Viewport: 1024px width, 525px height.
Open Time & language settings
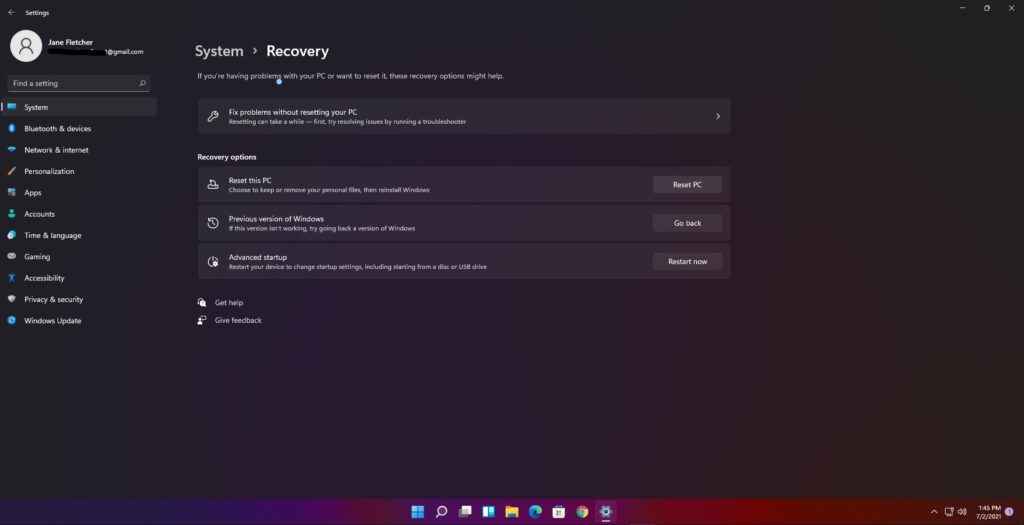(79, 235)
